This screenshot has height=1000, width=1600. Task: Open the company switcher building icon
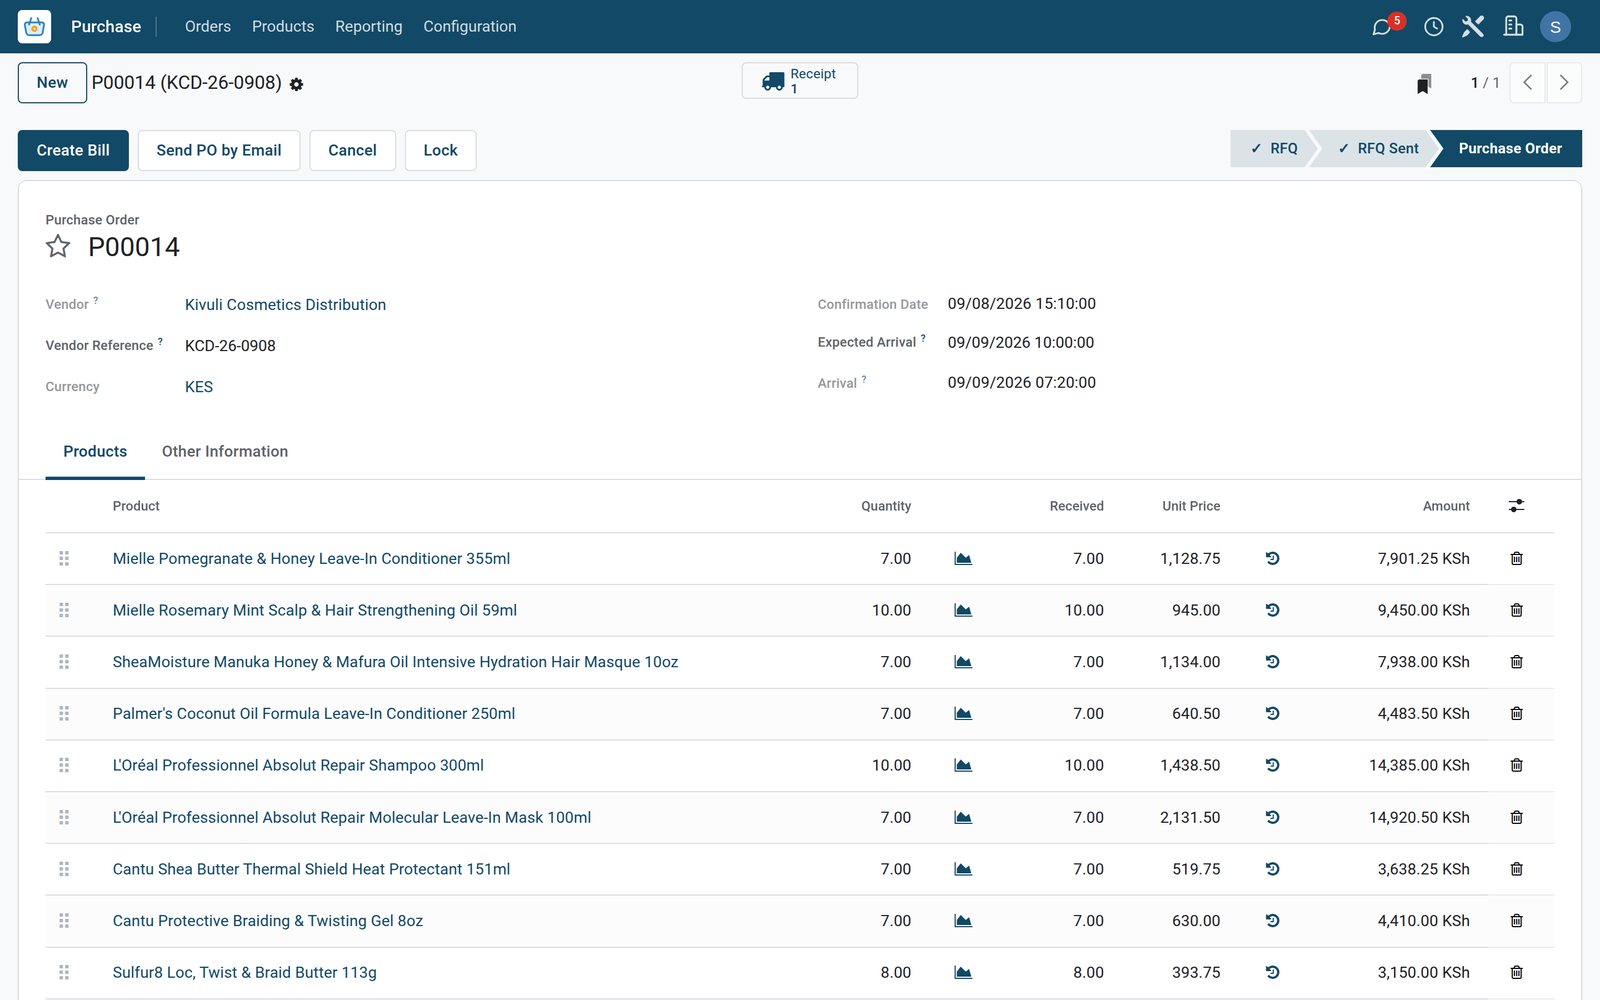pos(1513,27)
